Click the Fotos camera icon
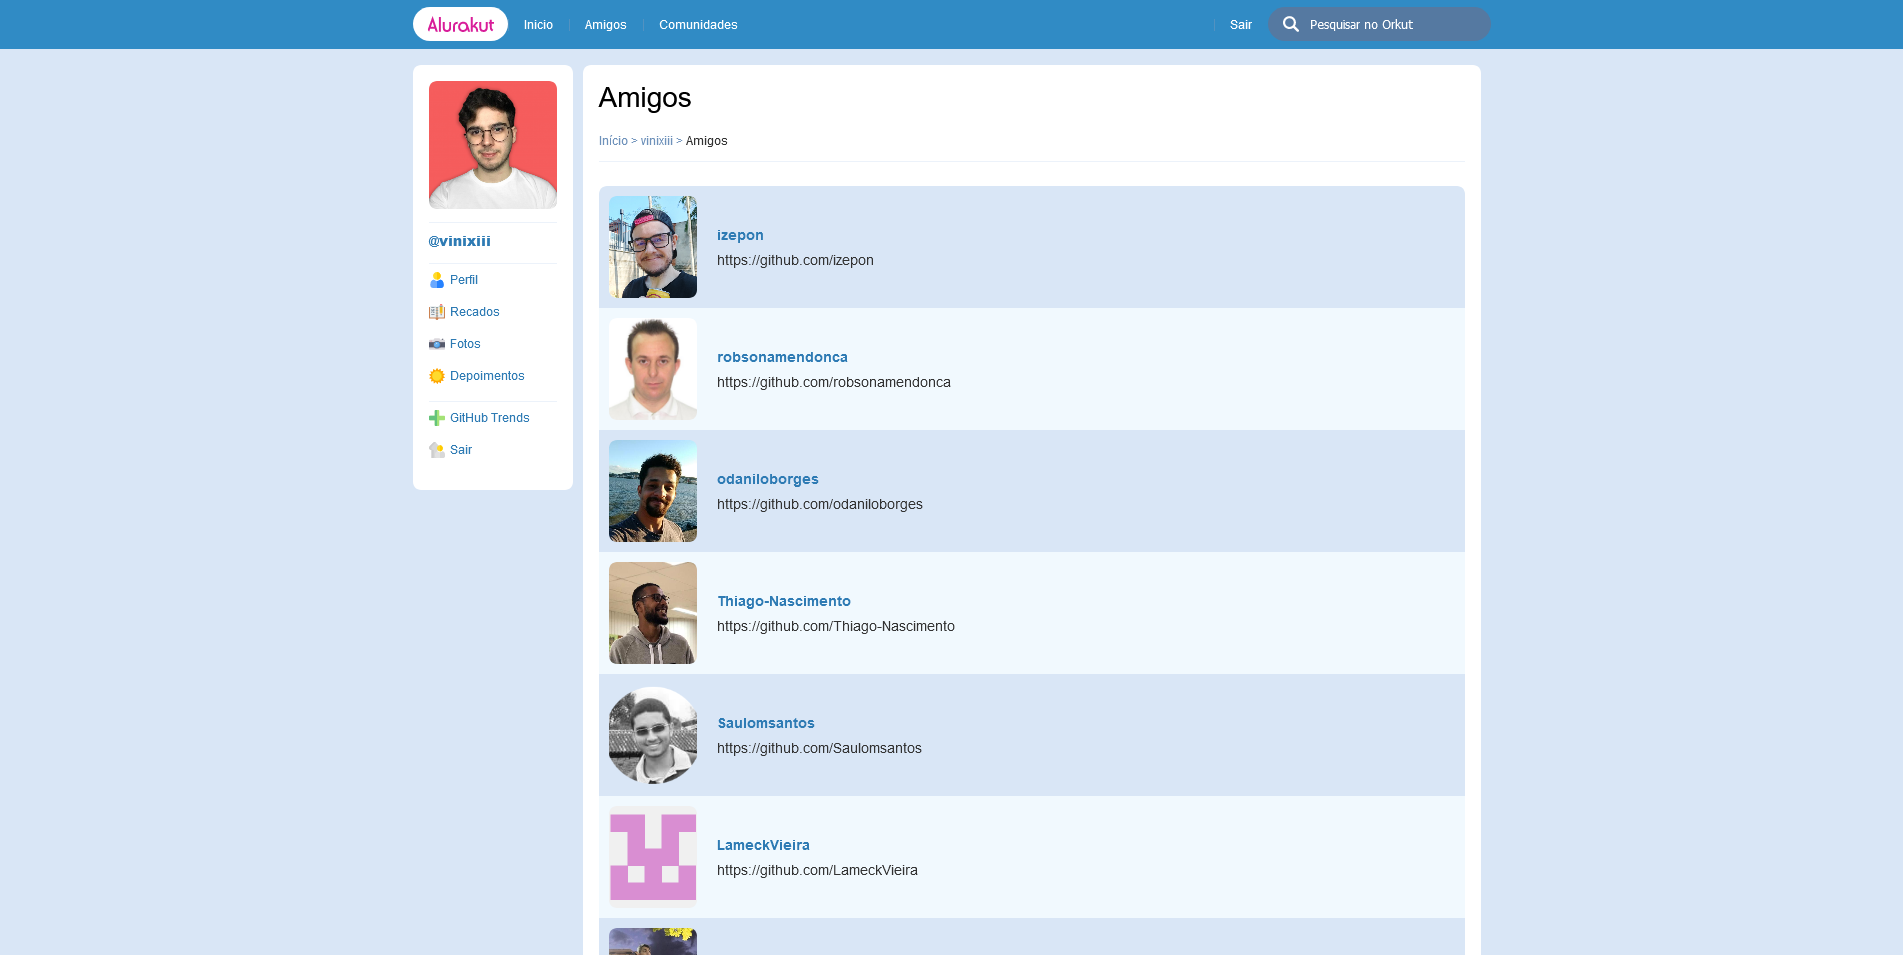The width and height of the screenshot is (1903, 955). pos(437,344)
